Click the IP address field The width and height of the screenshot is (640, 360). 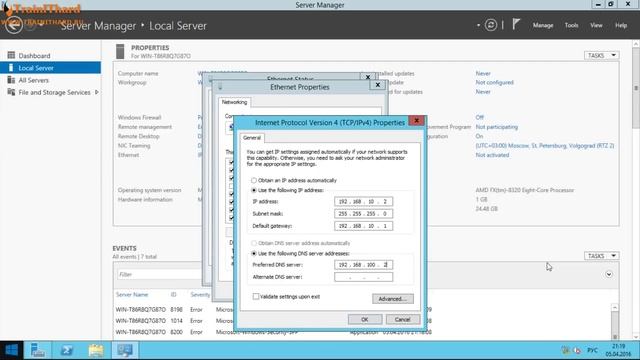pyautogui.click(x=363, y=202)
